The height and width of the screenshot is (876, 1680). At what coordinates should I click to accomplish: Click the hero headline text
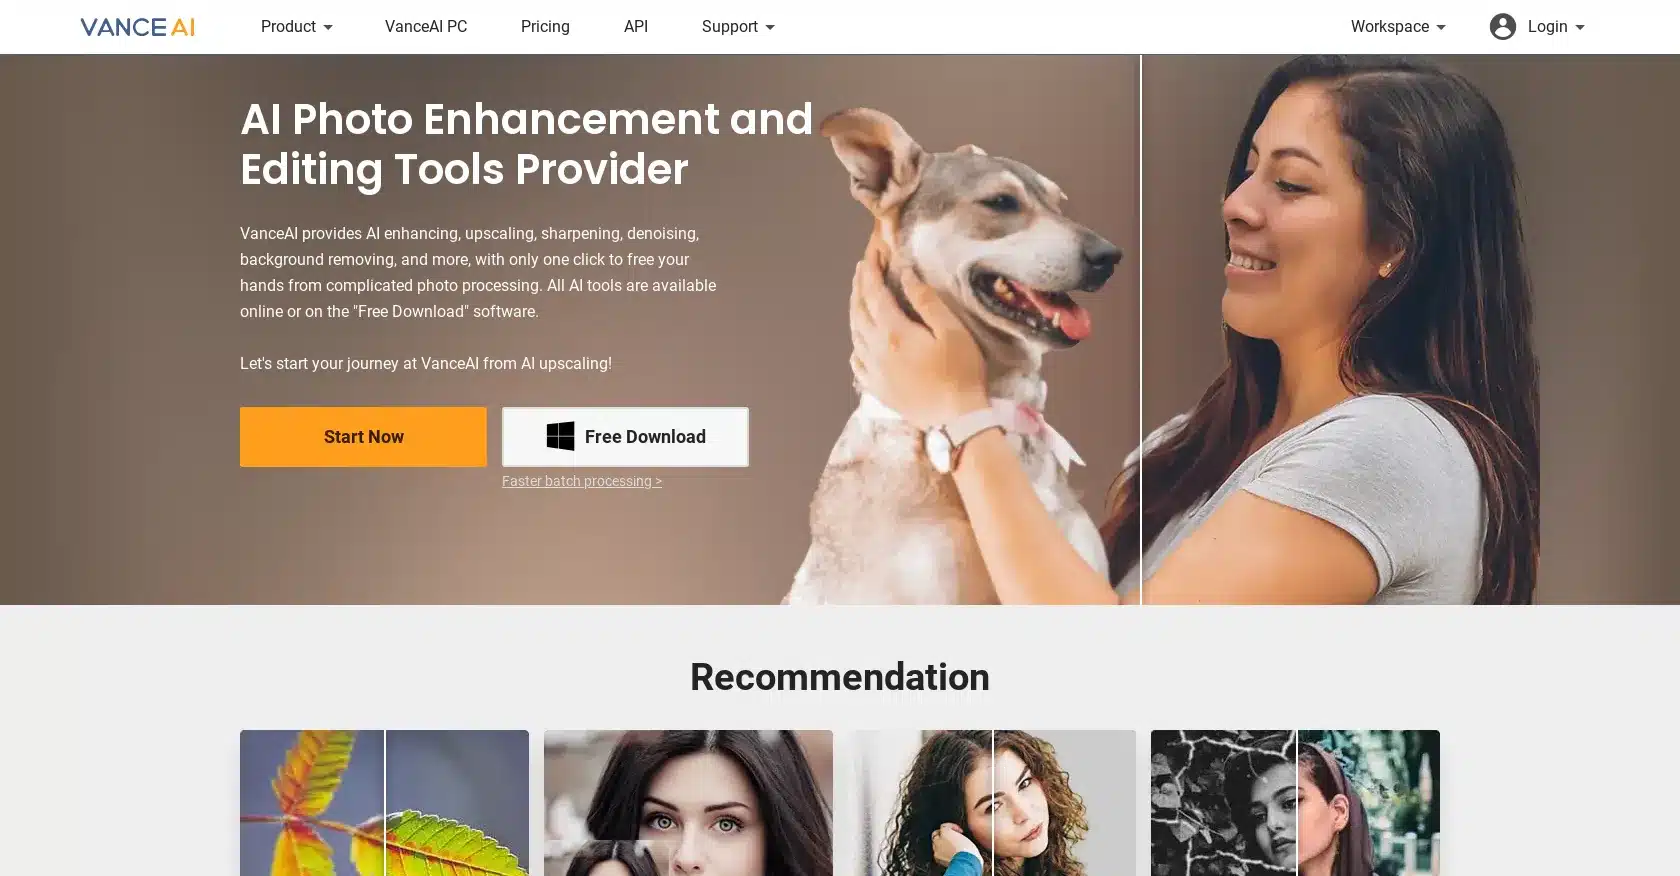tap(527, 144)
